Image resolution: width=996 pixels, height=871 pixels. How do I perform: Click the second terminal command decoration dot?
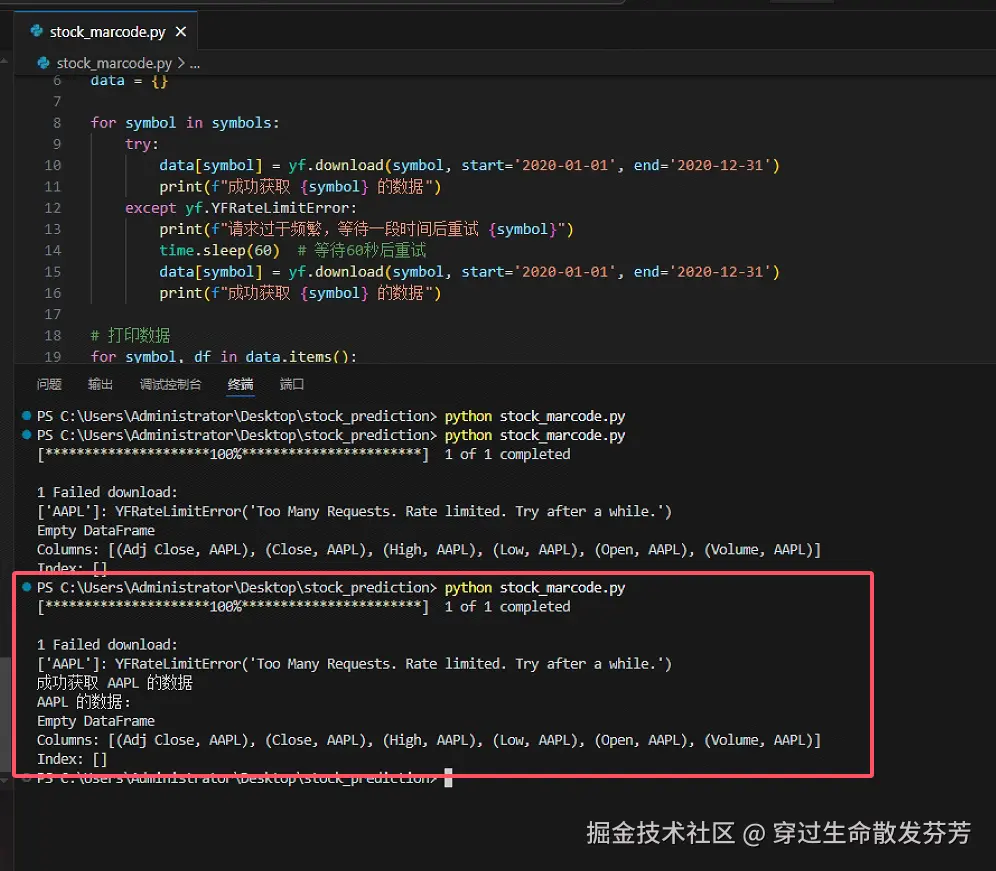pyautogui.click(x=27, y=435)
